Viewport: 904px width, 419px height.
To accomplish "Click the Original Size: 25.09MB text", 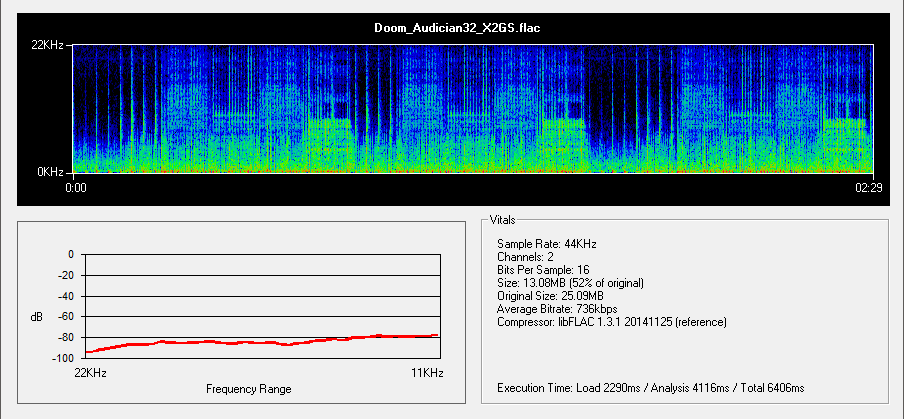I will coord(549,296).
